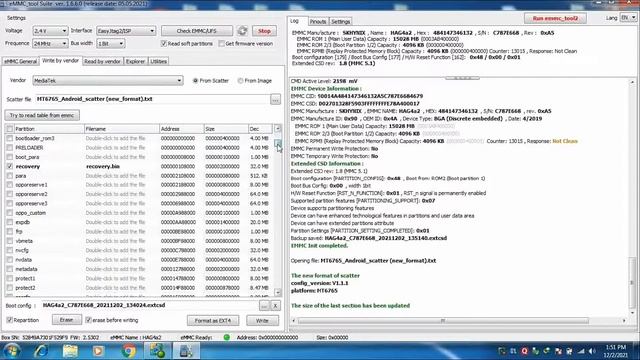Check the boot_para partition checkbox
The height and width of the screenshot is (360, 640).
9,157
